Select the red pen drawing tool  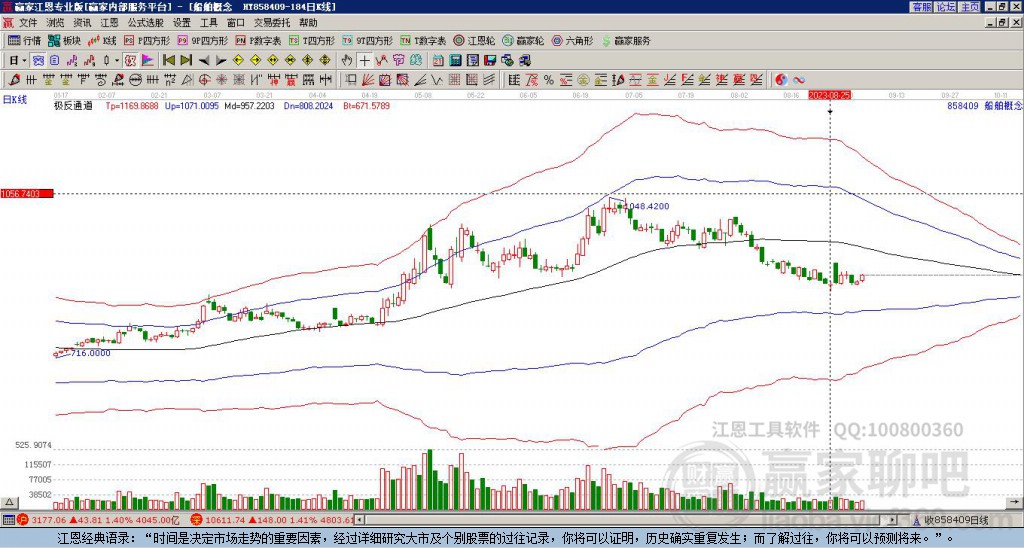(x=12, y=80)
